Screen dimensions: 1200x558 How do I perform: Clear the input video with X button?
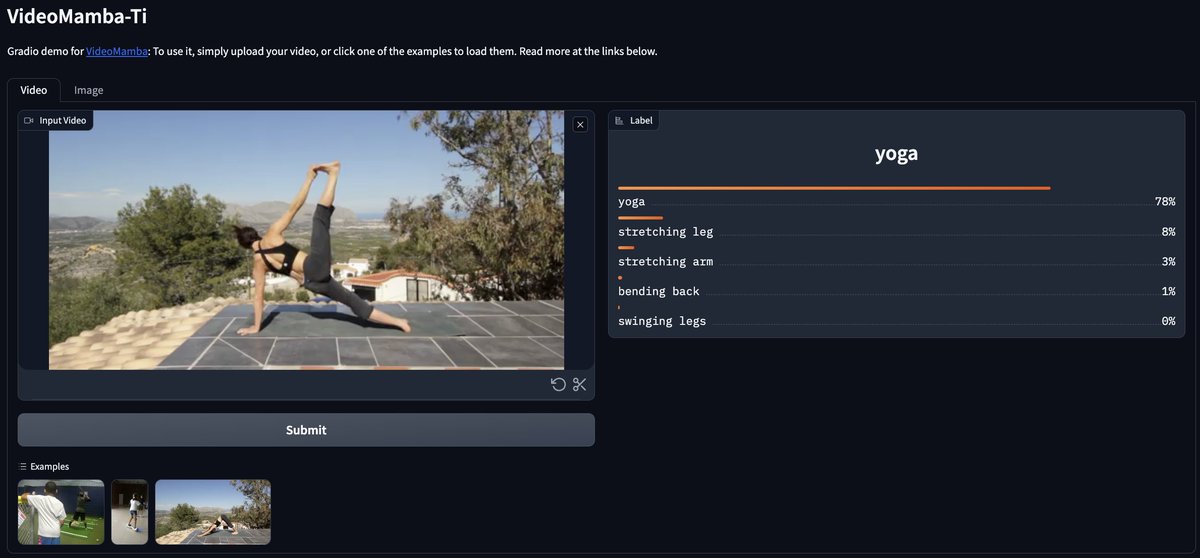(x=580, y=124)
